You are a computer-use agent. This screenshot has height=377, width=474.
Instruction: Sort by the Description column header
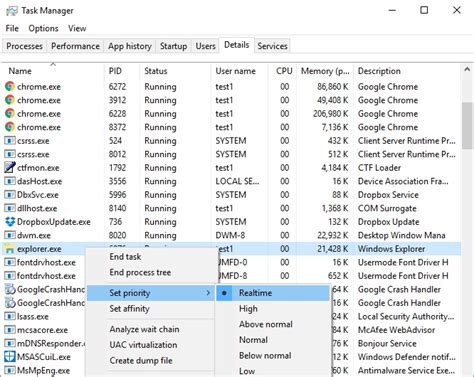pyautogui.click(x=407, y=71)
